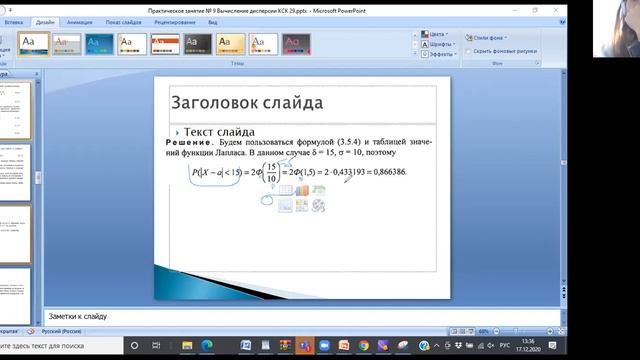
Task: Insert SmartArt via slide placeholder icon
Action: point(318,191)
